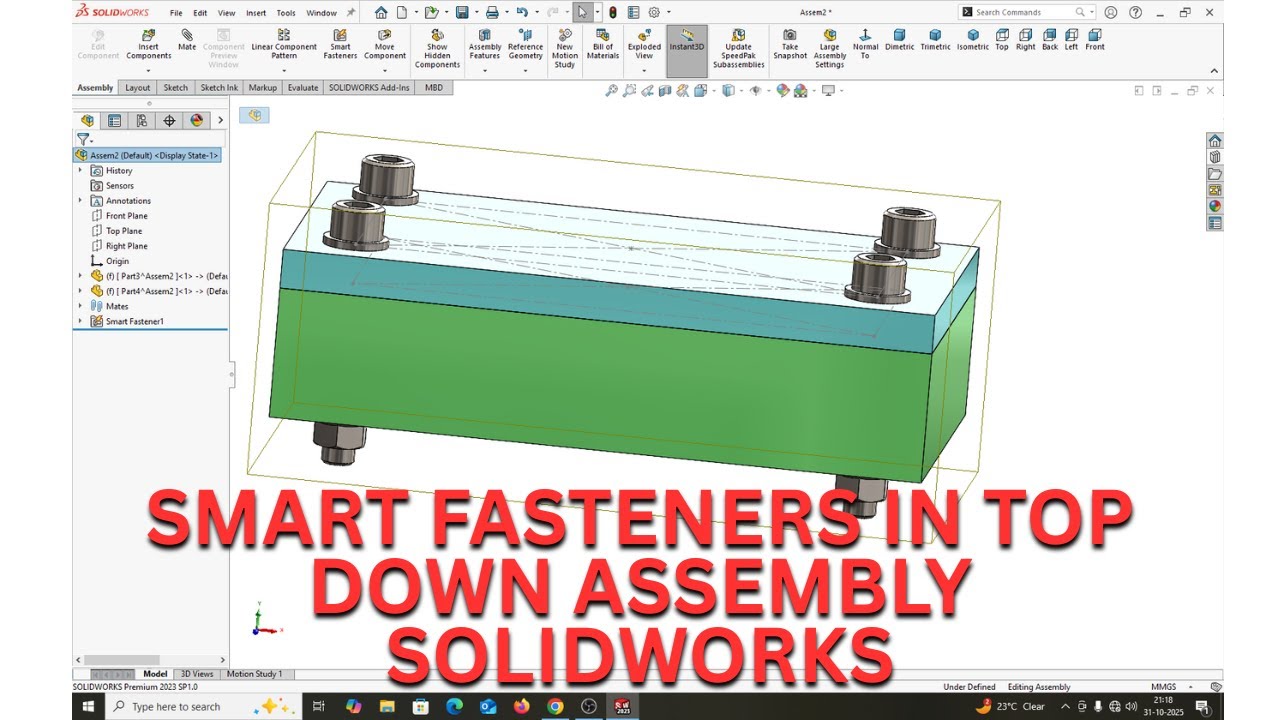The height and width of the screenshot is (720, 1280).
Task: Switch to the Sketch tab
Action: click(x=176, y=88)
